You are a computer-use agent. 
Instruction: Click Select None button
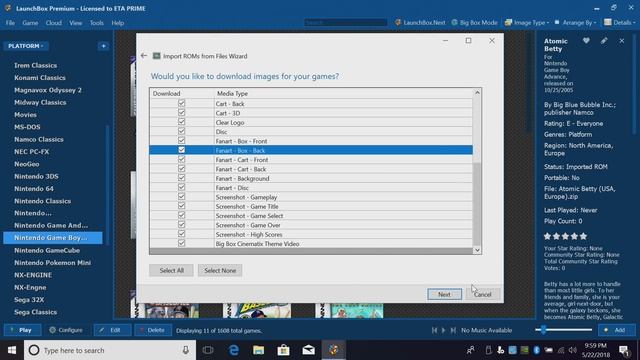220,270
